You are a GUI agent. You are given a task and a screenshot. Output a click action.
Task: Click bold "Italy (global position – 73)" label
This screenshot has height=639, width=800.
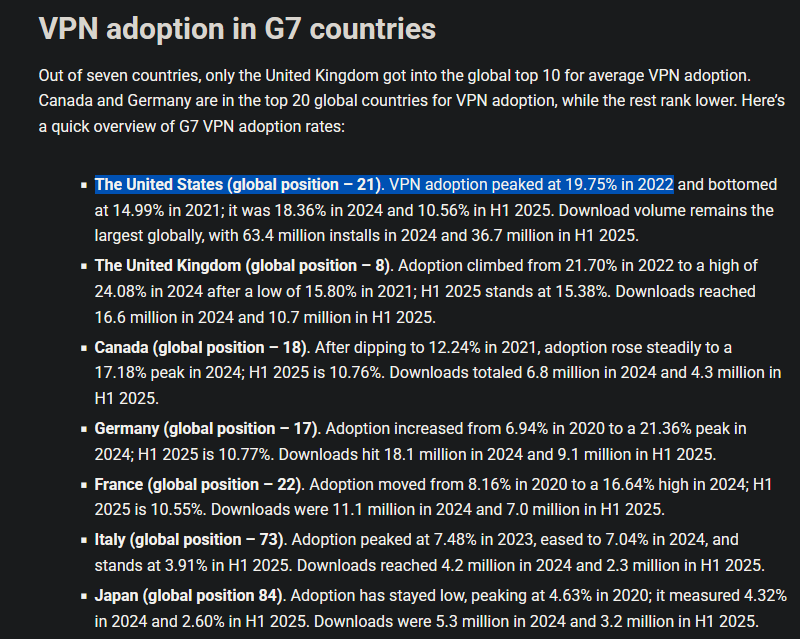(189, 540)
